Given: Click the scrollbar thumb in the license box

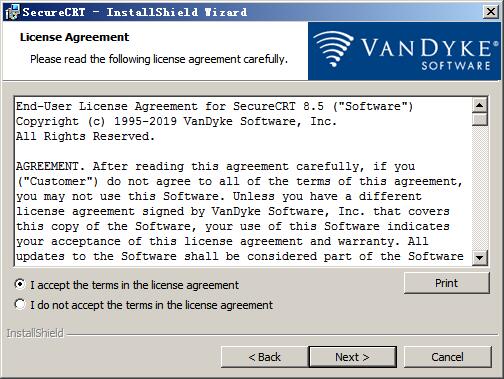Looking at the screenshot, I should 480,119.
